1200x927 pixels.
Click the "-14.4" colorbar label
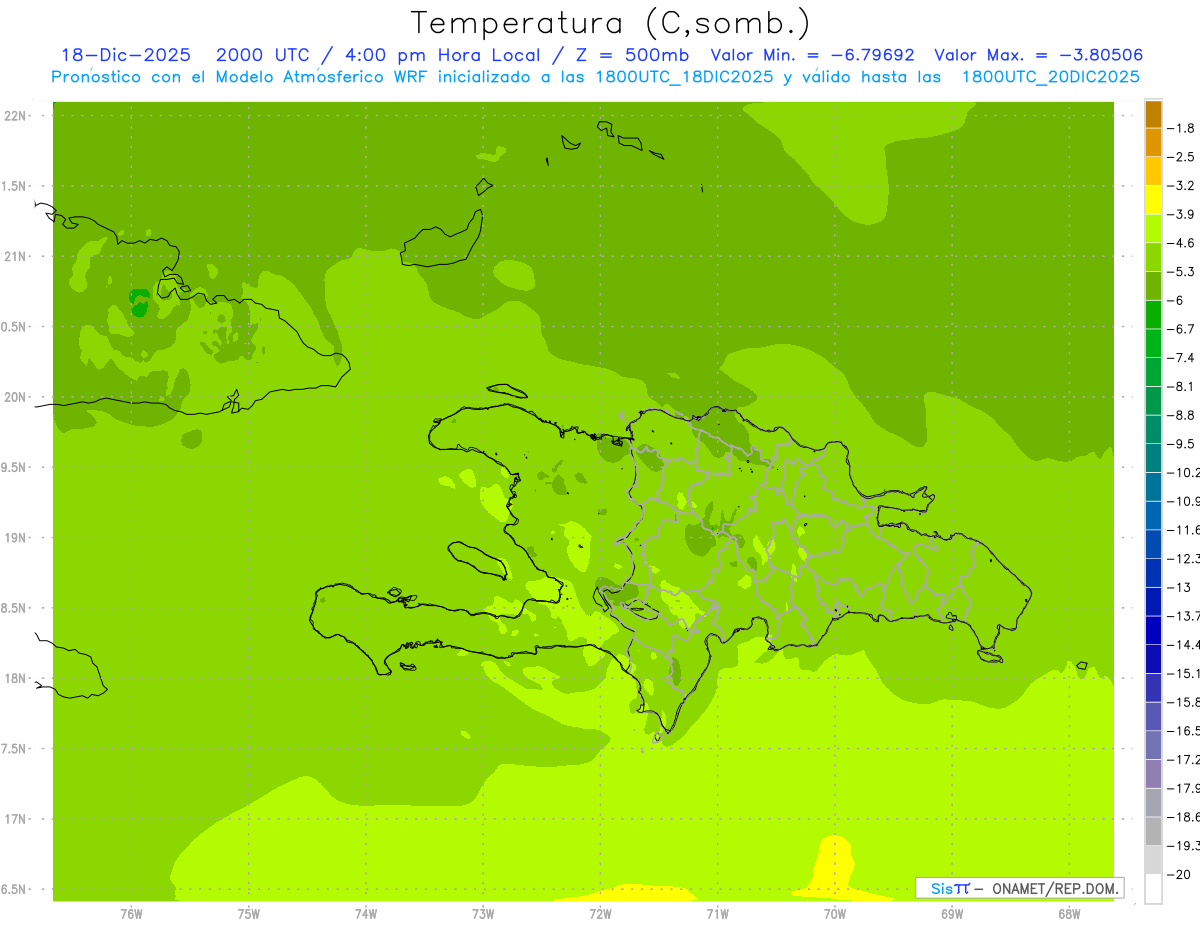click(x=1184, y=645)
